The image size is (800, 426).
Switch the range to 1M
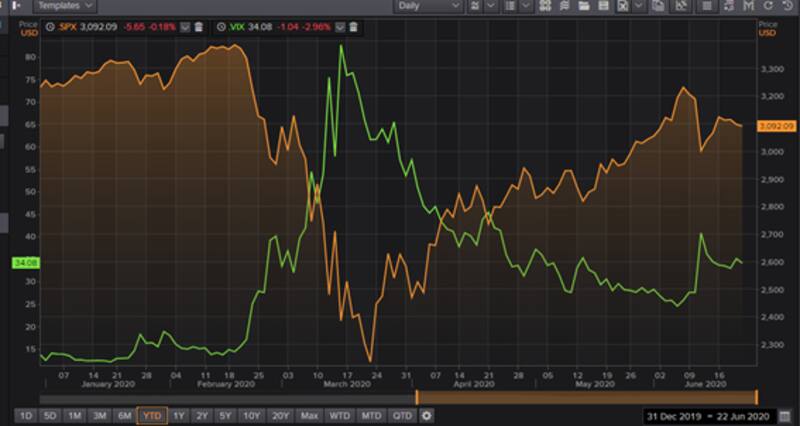click(x=75, y=415)
